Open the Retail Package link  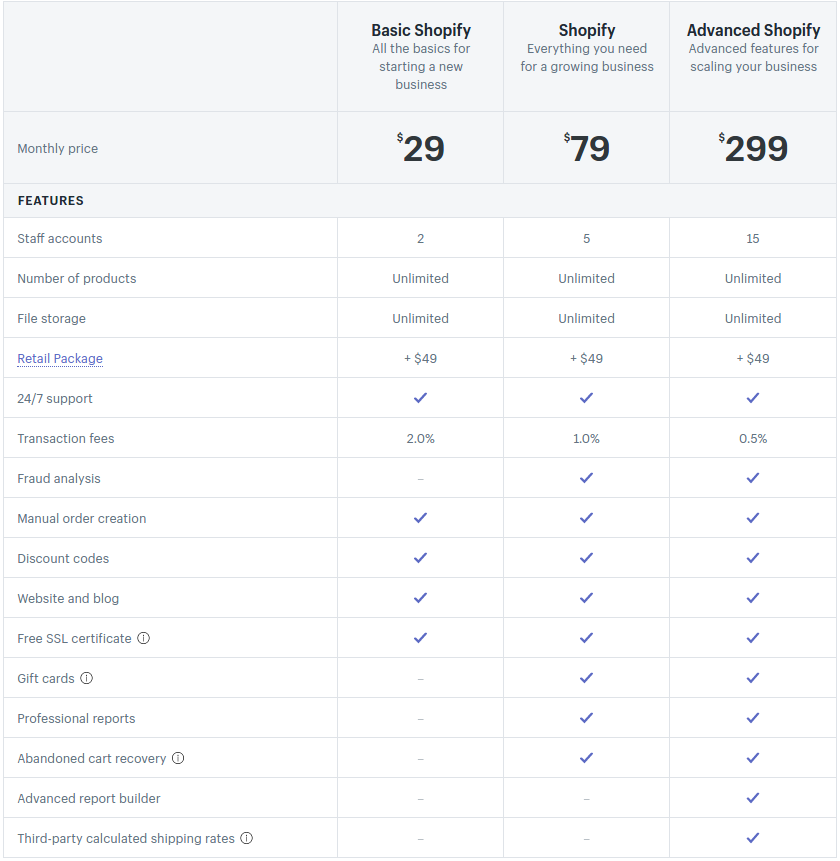click(60, 359)
